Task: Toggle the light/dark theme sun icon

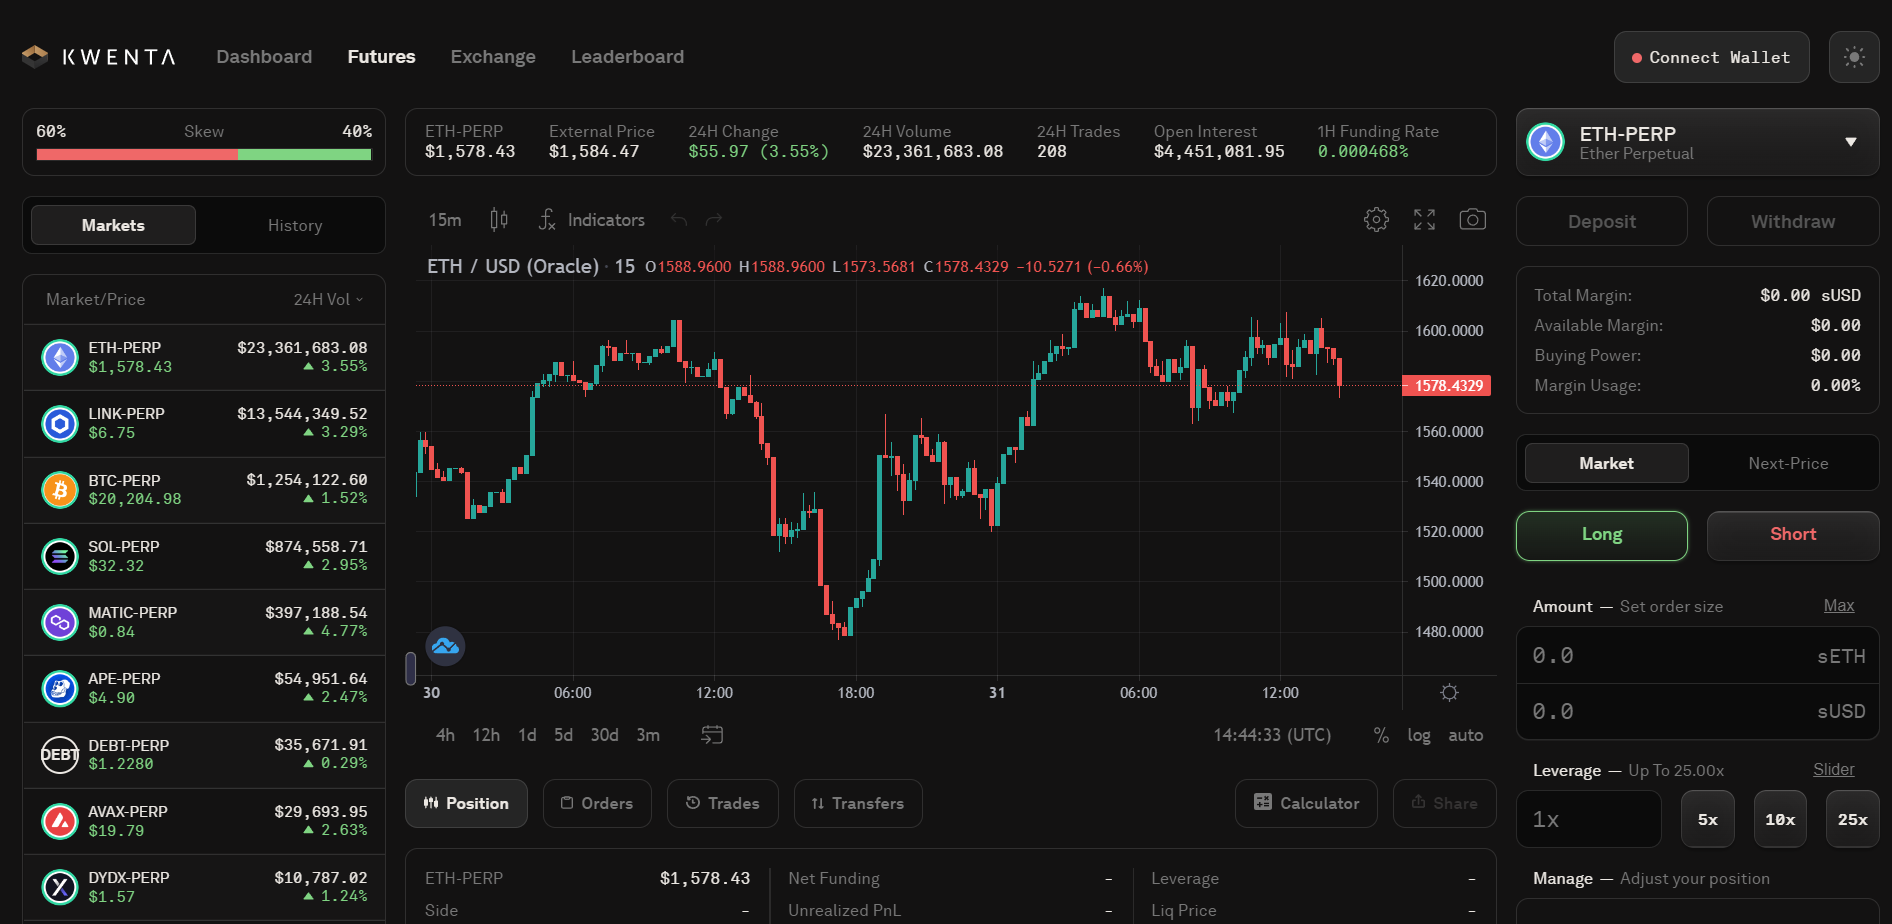Action: (x=1853, y=57)
